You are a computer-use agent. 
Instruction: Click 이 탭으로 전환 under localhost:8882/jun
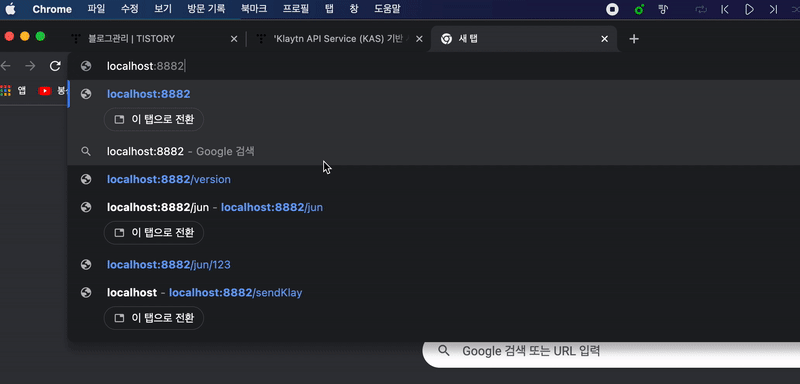click(x=154, y=233)
